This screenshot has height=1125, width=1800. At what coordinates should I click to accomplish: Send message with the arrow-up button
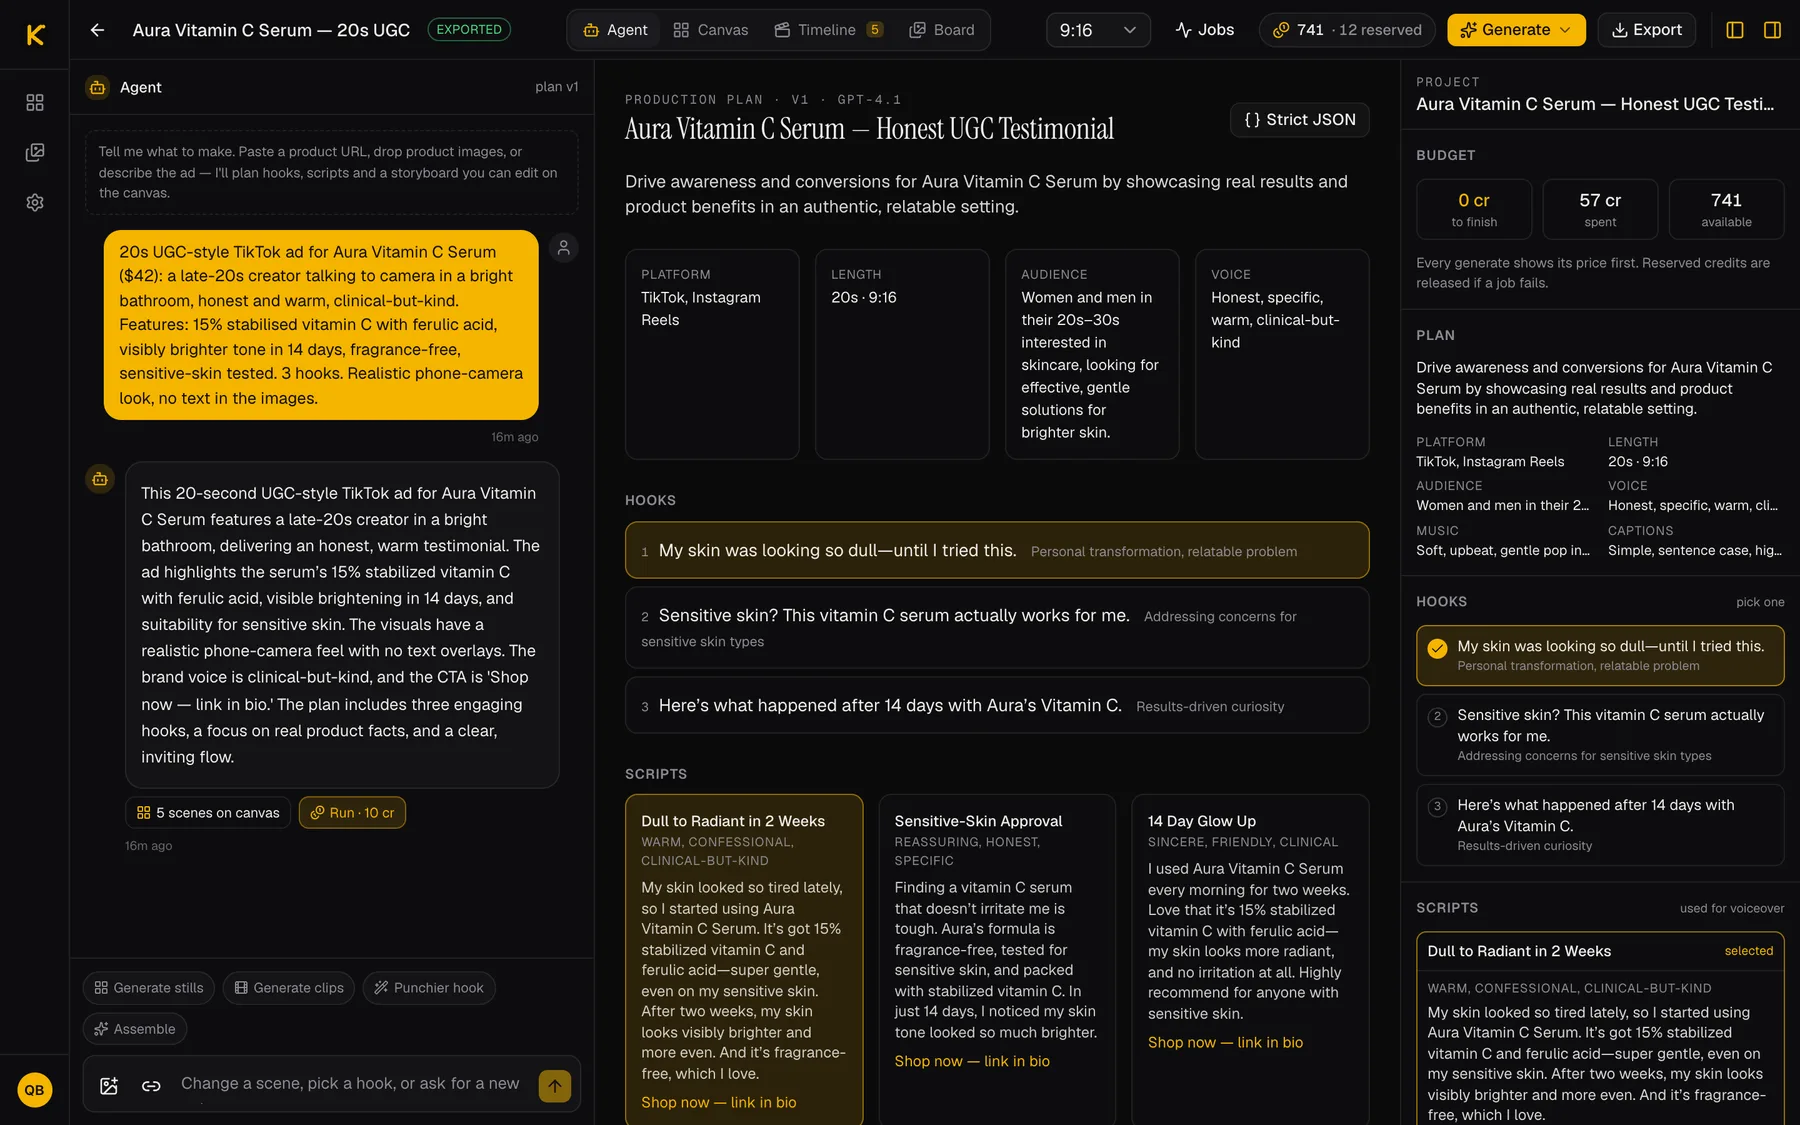coord(555,1085)
